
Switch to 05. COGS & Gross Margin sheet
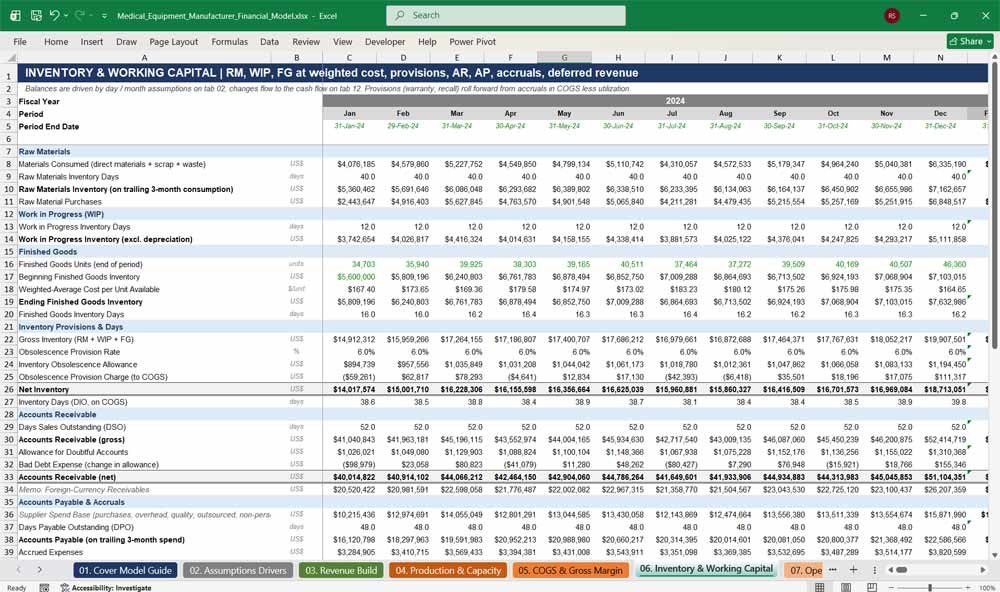[x=570, y=570]
